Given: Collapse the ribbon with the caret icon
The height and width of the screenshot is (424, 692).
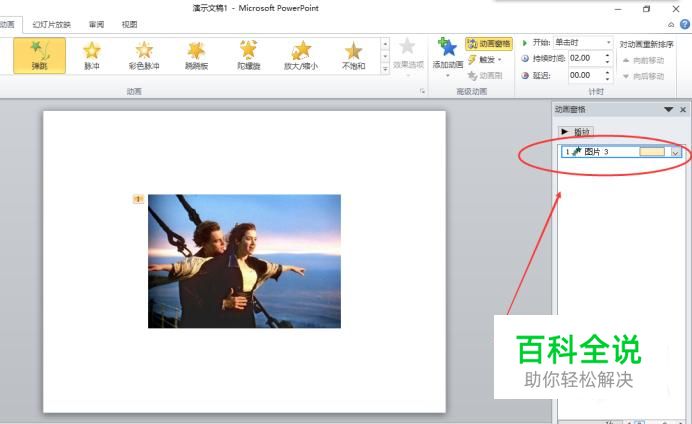Looking at the screenshot, I should [x=671, y=25].
